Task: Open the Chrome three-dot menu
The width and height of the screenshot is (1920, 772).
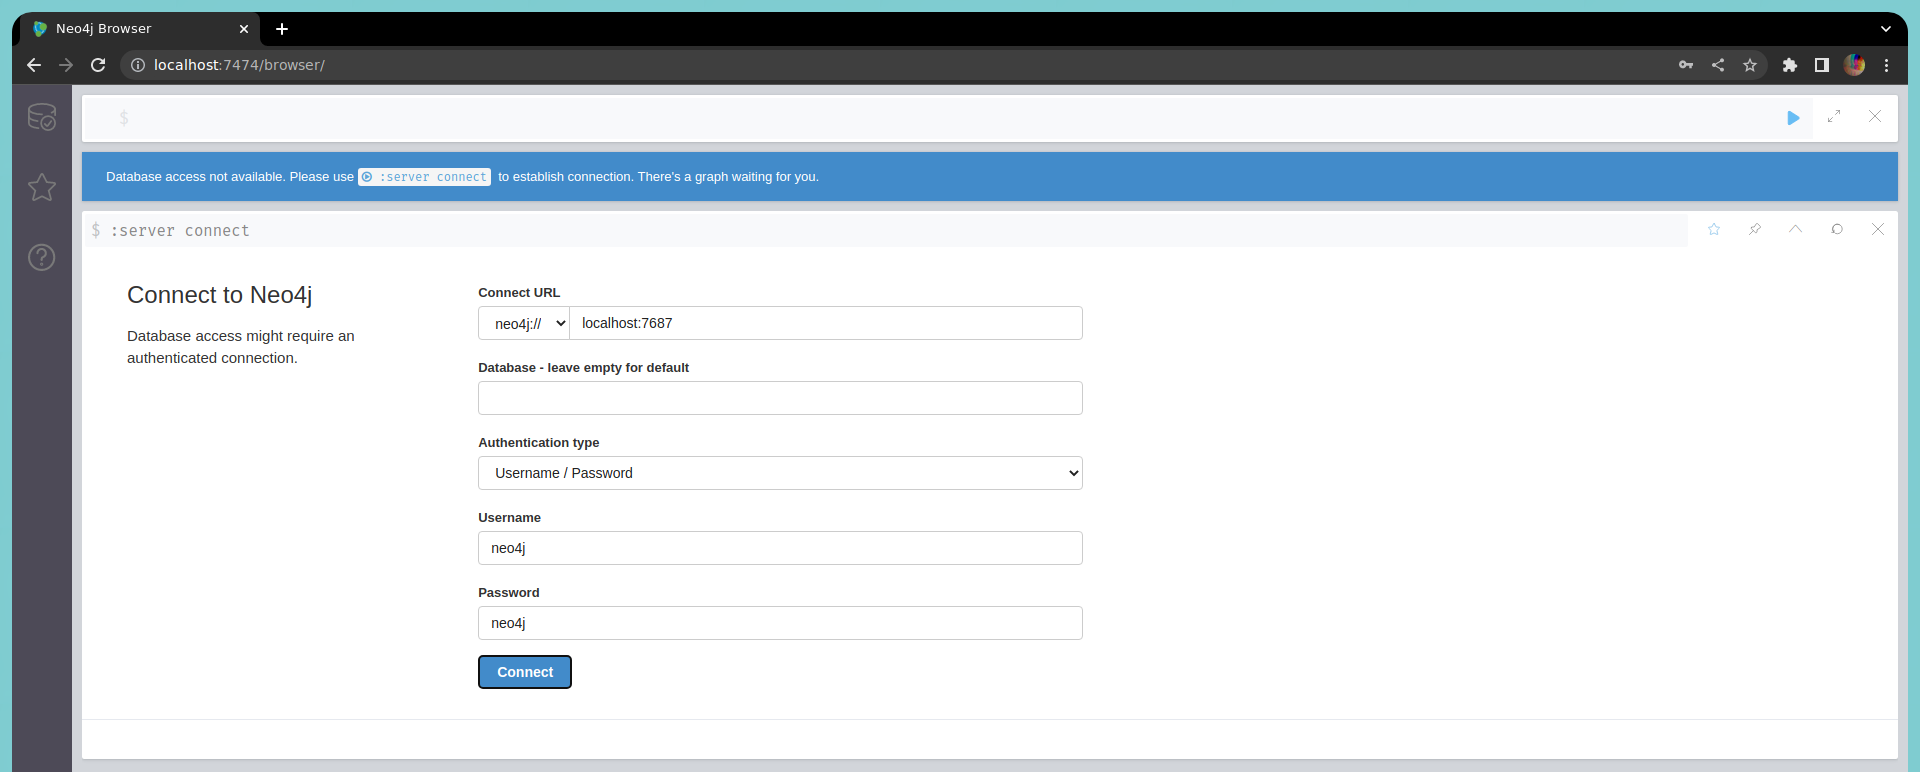Action: (x=1887, y=65)
